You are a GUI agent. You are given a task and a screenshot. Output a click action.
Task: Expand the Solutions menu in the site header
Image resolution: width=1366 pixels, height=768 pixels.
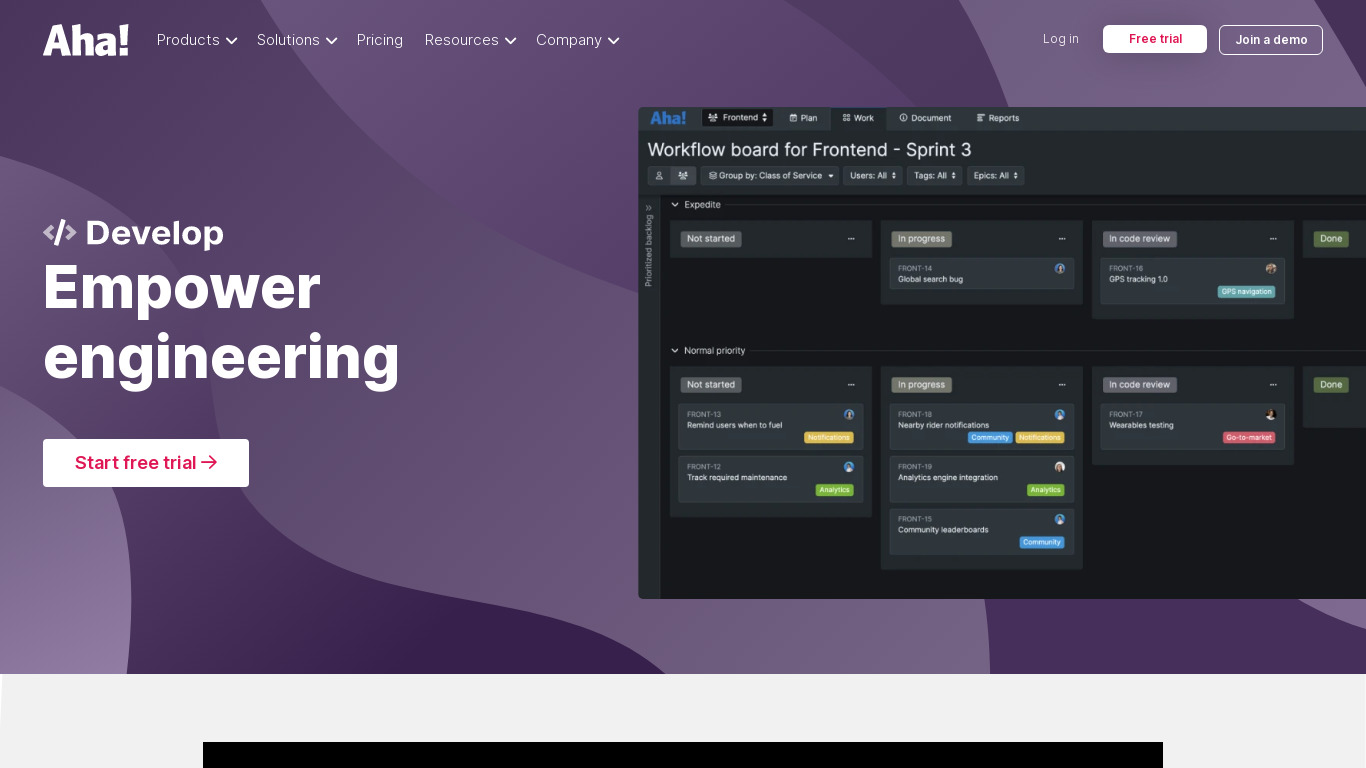[x=297, y=40]
